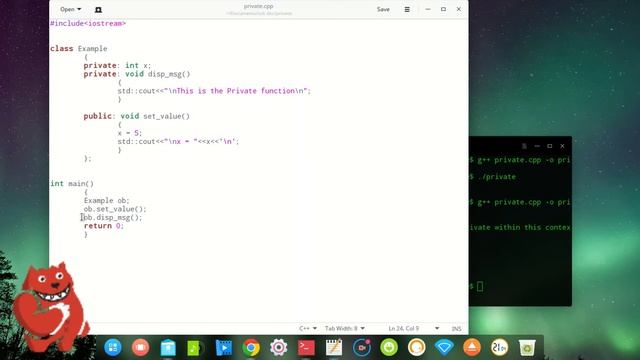Minimize the terminal window
This screenshot has height=360, width=640.
pos(537,146)
